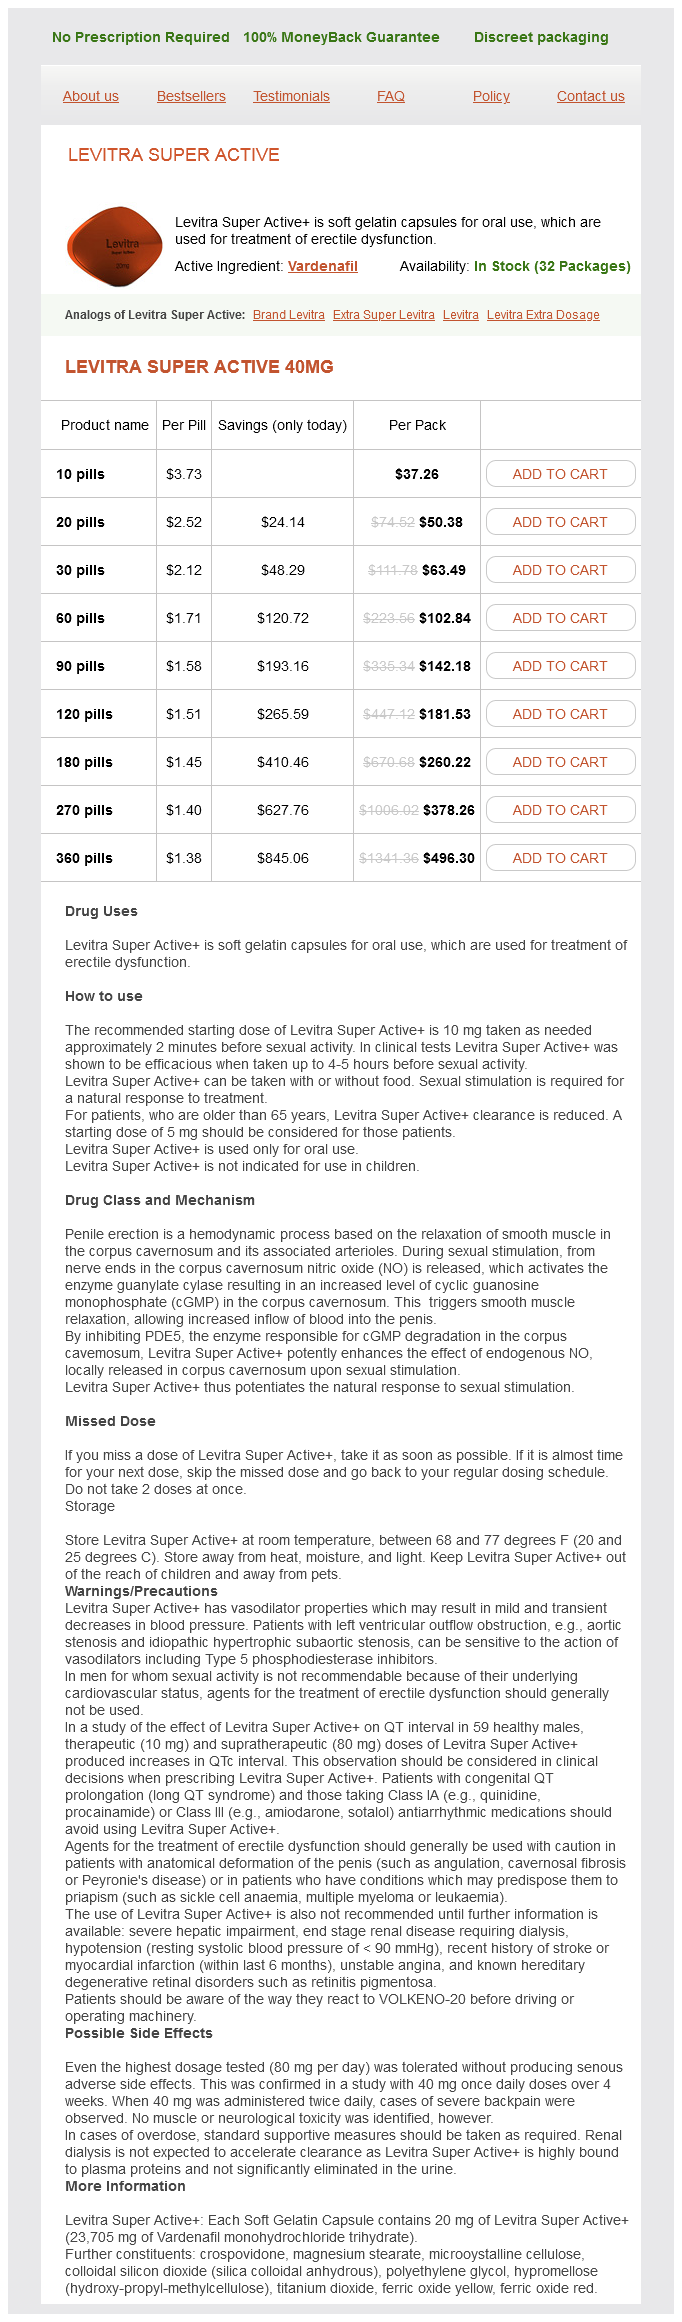Open the Testimonials page
The height and width of the screenshot is (2322, 682).
coord(291,96)
